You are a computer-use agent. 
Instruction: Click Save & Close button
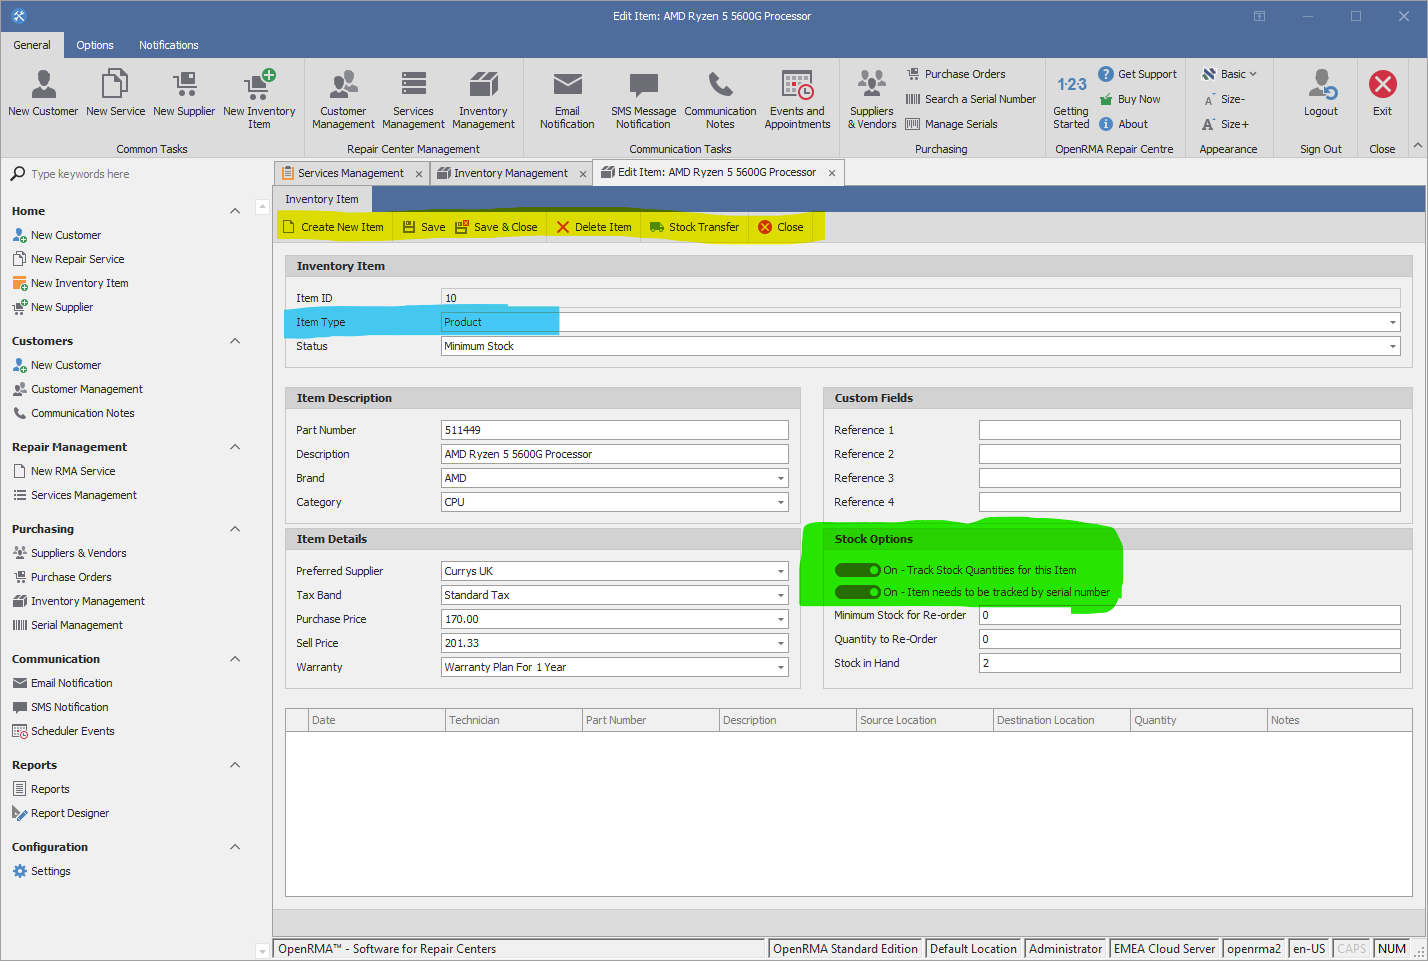click(x=496, y=227)
